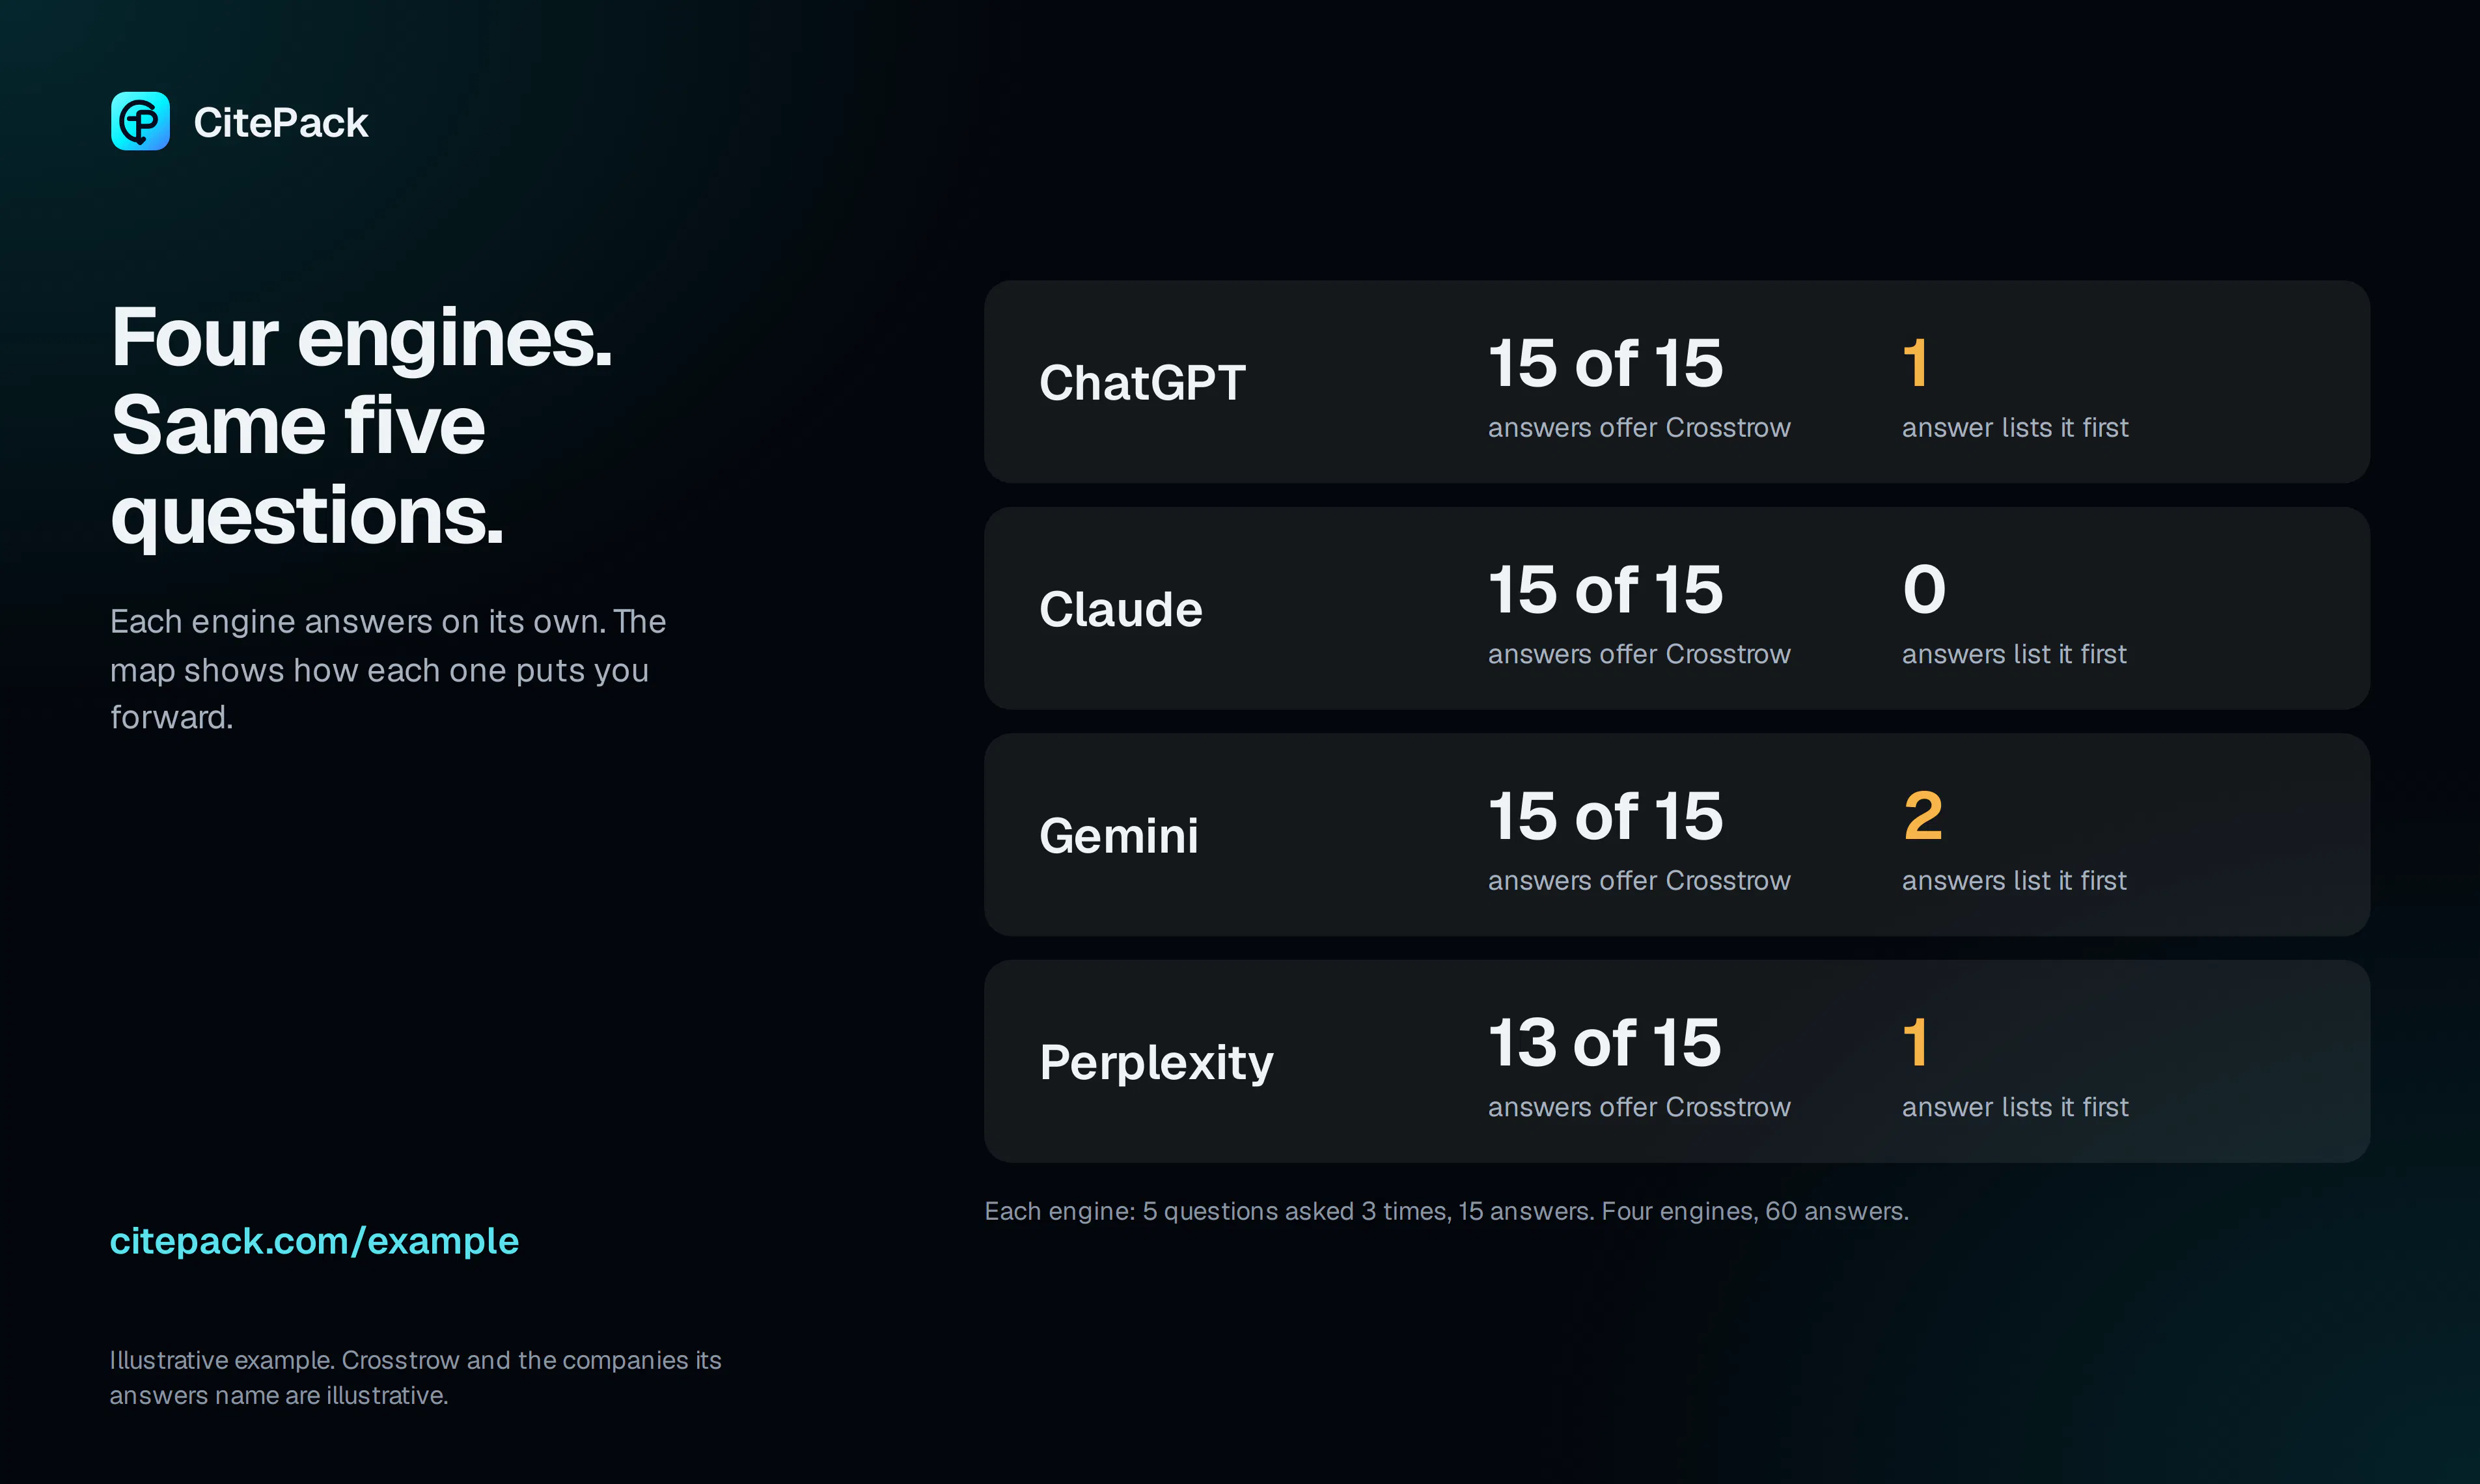Click the 'Each engine: 5 questions asked' footnote

point(1447,1211)
